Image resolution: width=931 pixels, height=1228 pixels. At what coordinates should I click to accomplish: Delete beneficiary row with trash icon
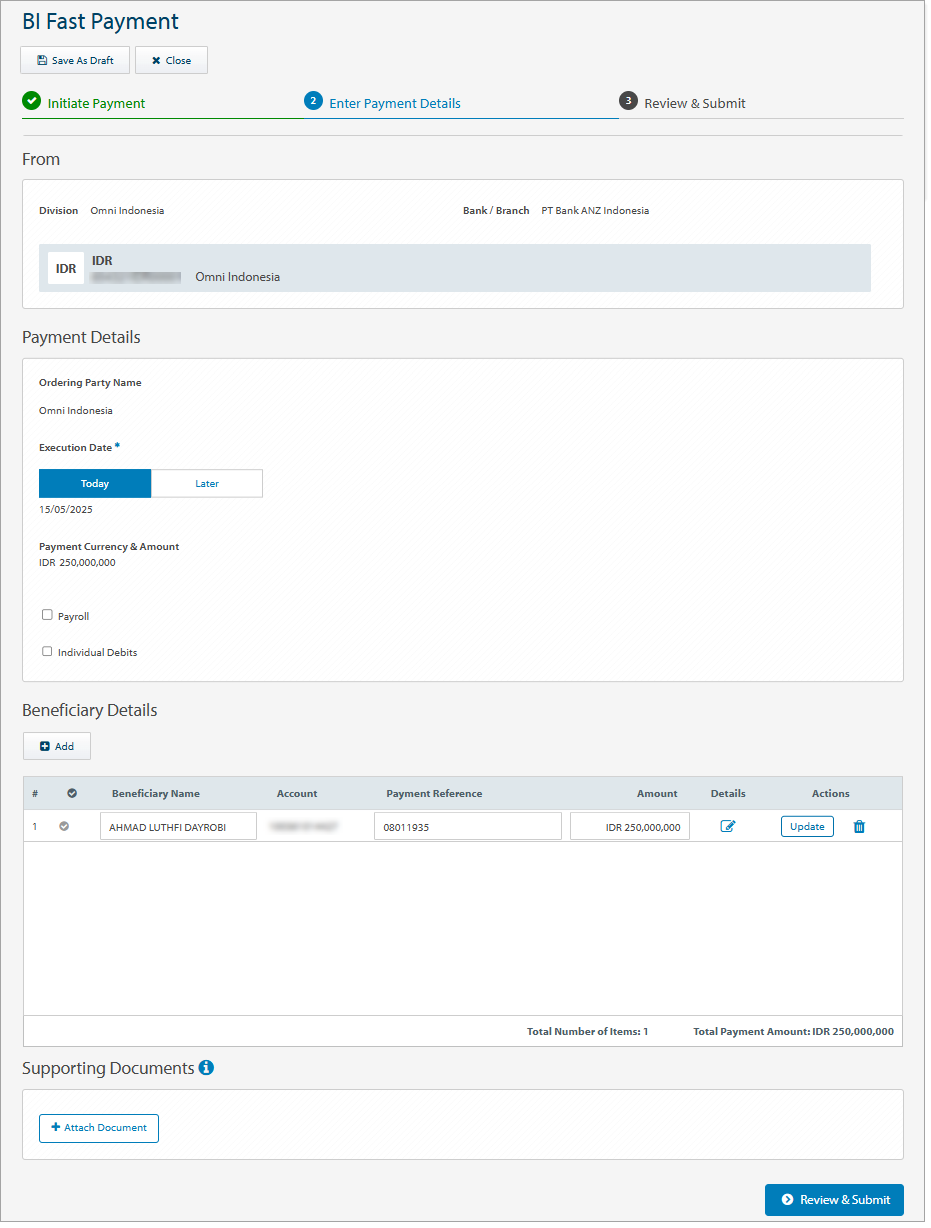[859, 826]
